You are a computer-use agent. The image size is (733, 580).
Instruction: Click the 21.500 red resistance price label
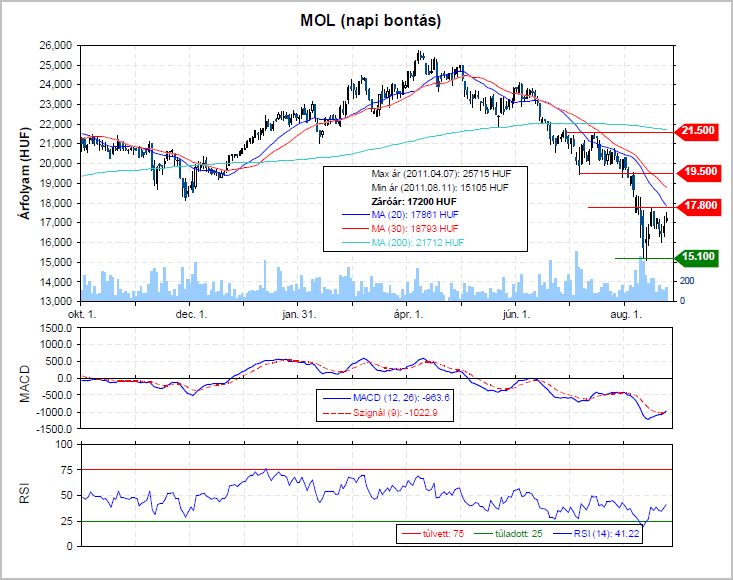(697, 130)
